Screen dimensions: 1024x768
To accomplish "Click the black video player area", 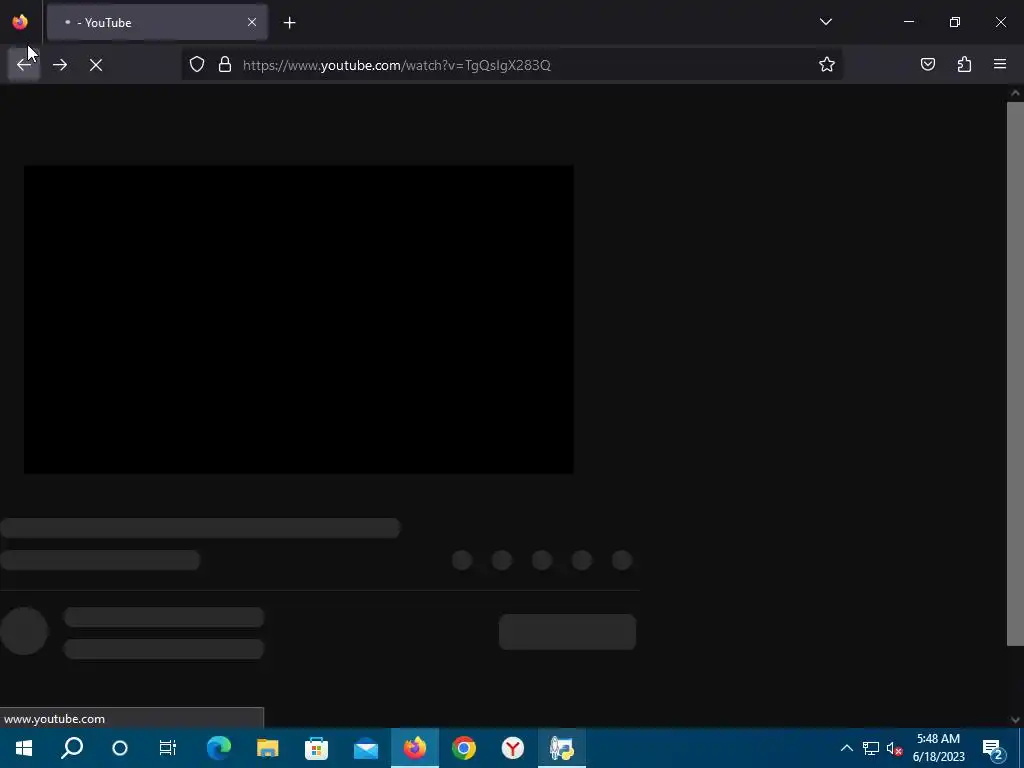I will [298, 319].
